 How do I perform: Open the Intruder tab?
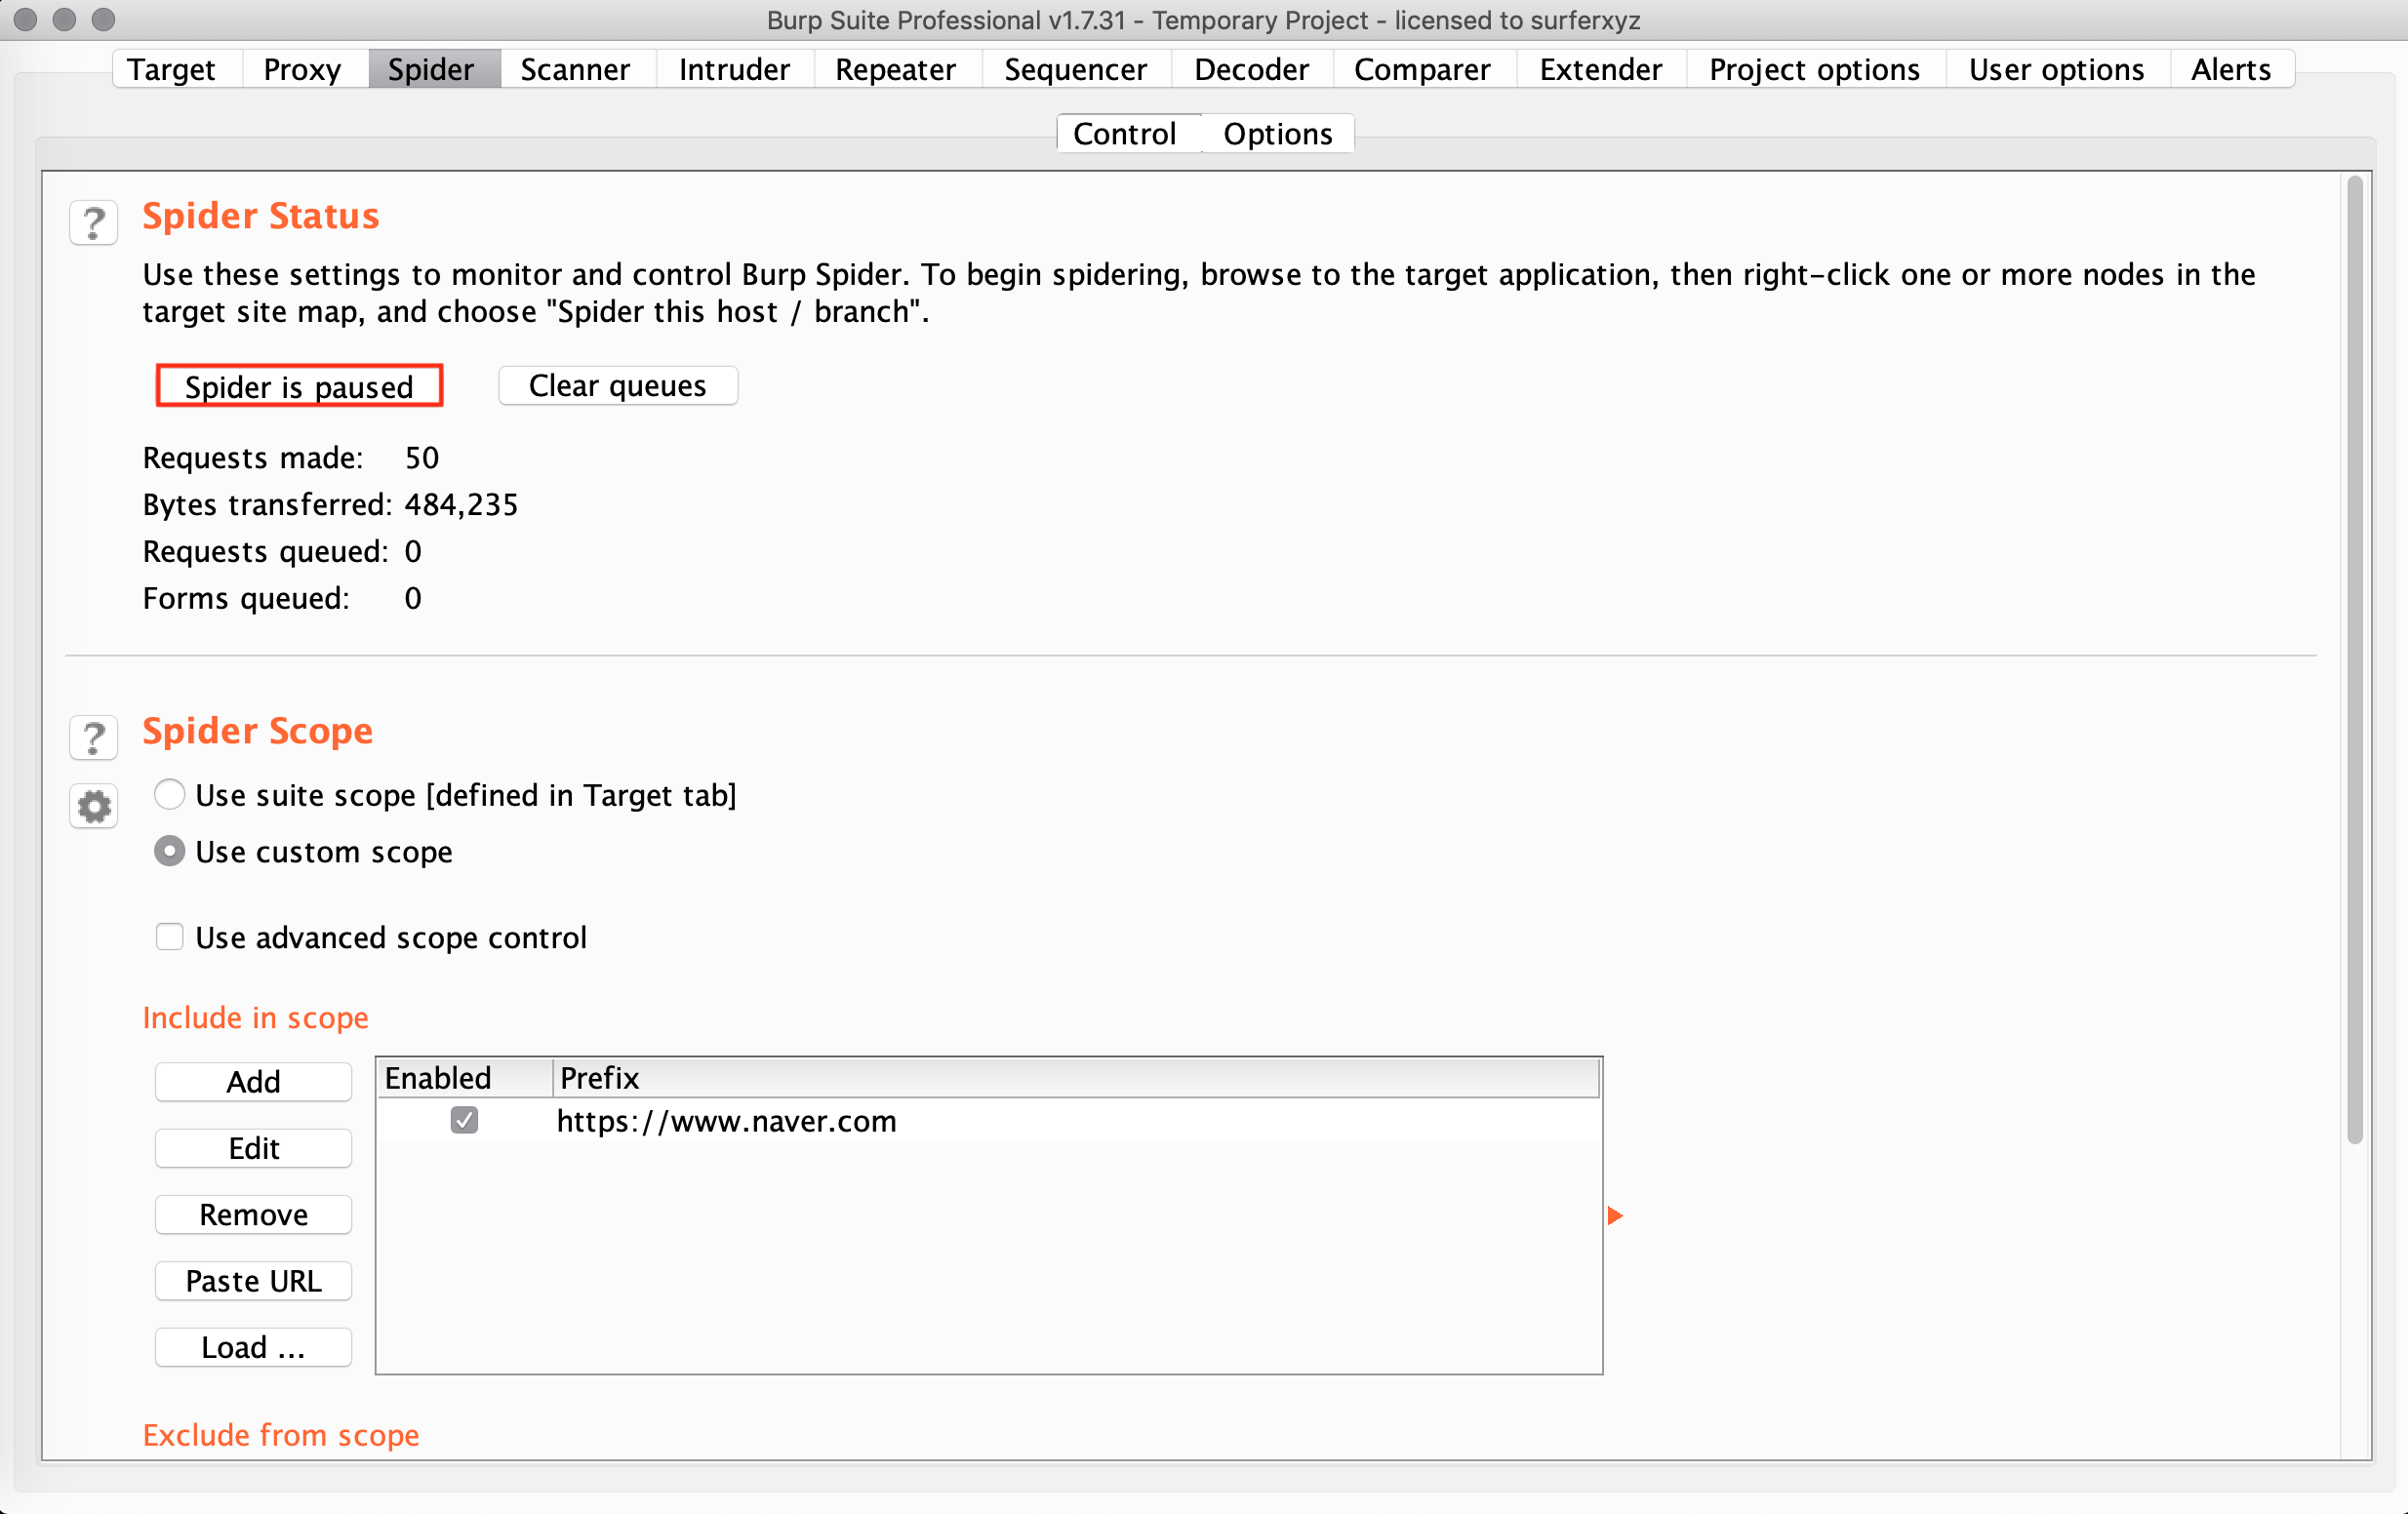733,69
